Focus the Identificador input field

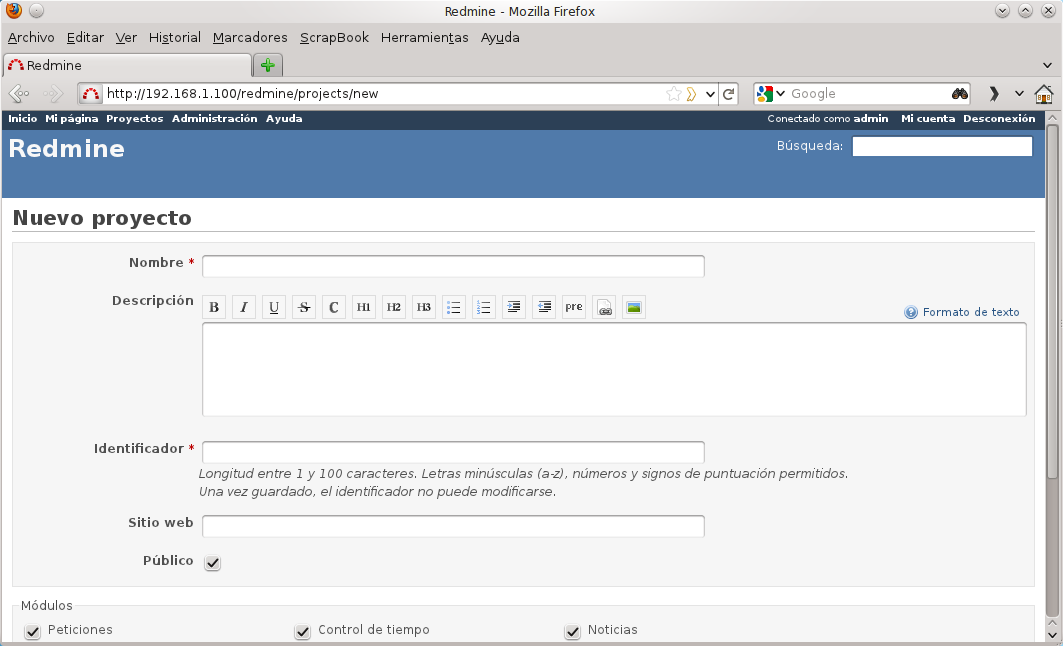point(454,452)
